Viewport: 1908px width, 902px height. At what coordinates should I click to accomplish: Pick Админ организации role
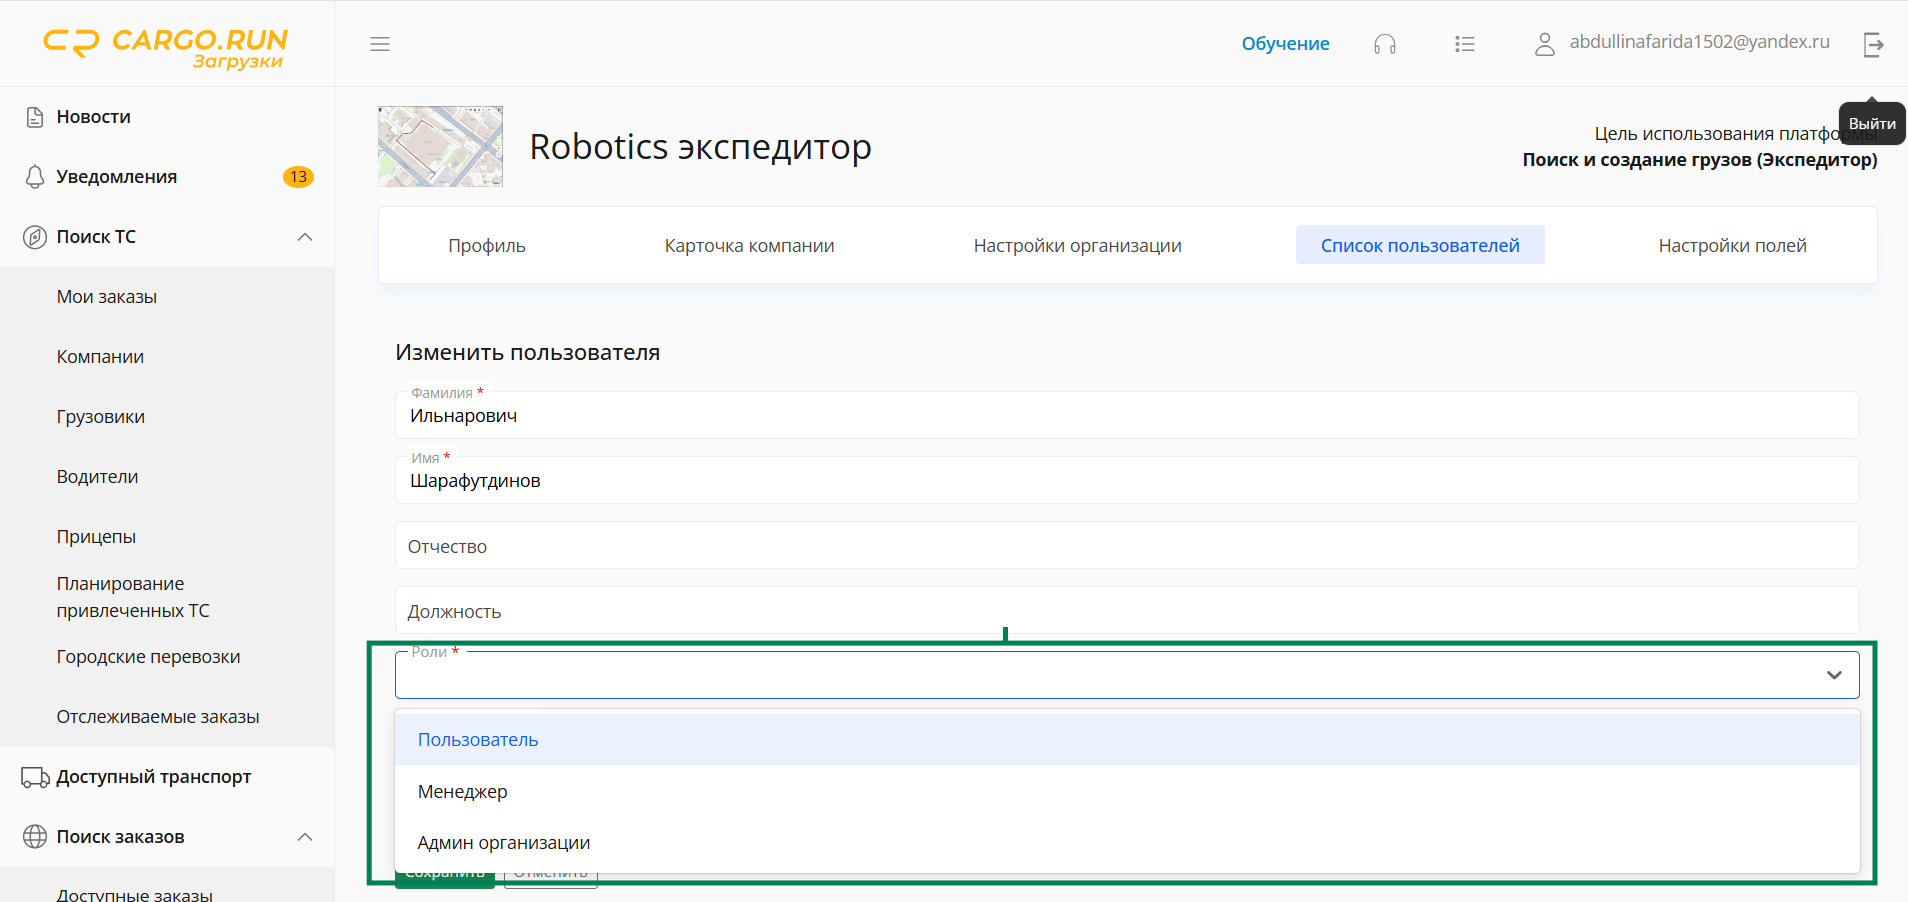coord(504,843)
